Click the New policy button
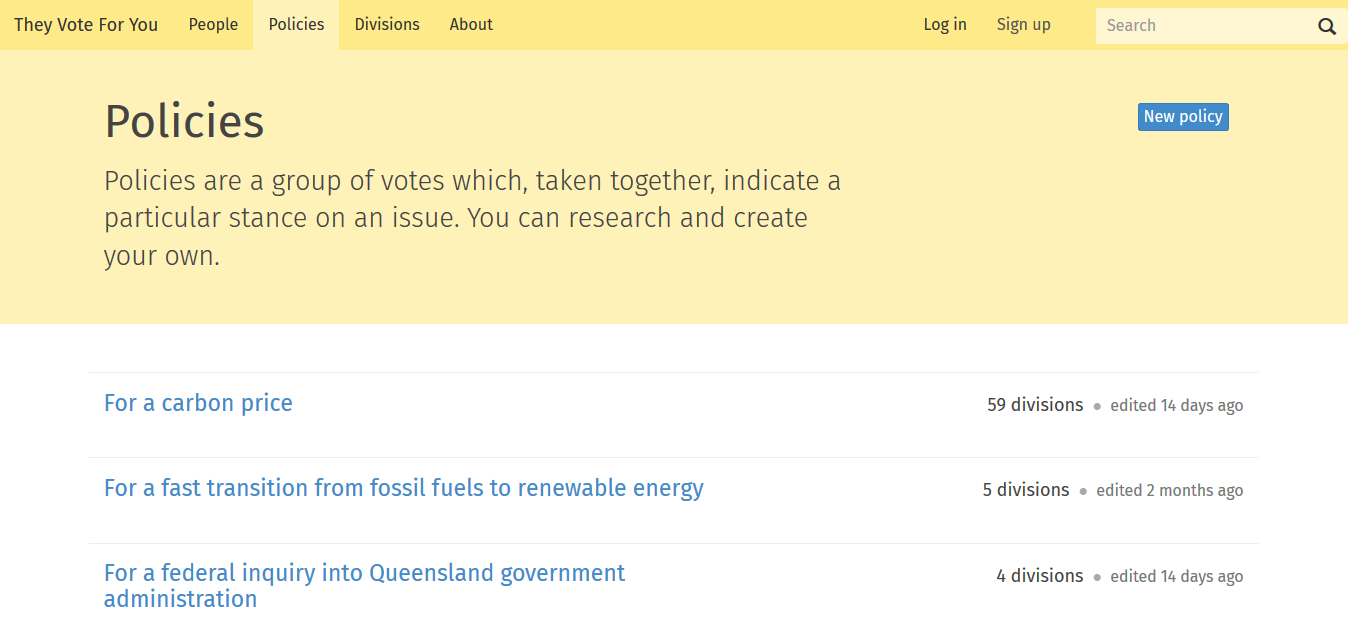This screenshot has width=1348, height=635. coord(1183,117)
